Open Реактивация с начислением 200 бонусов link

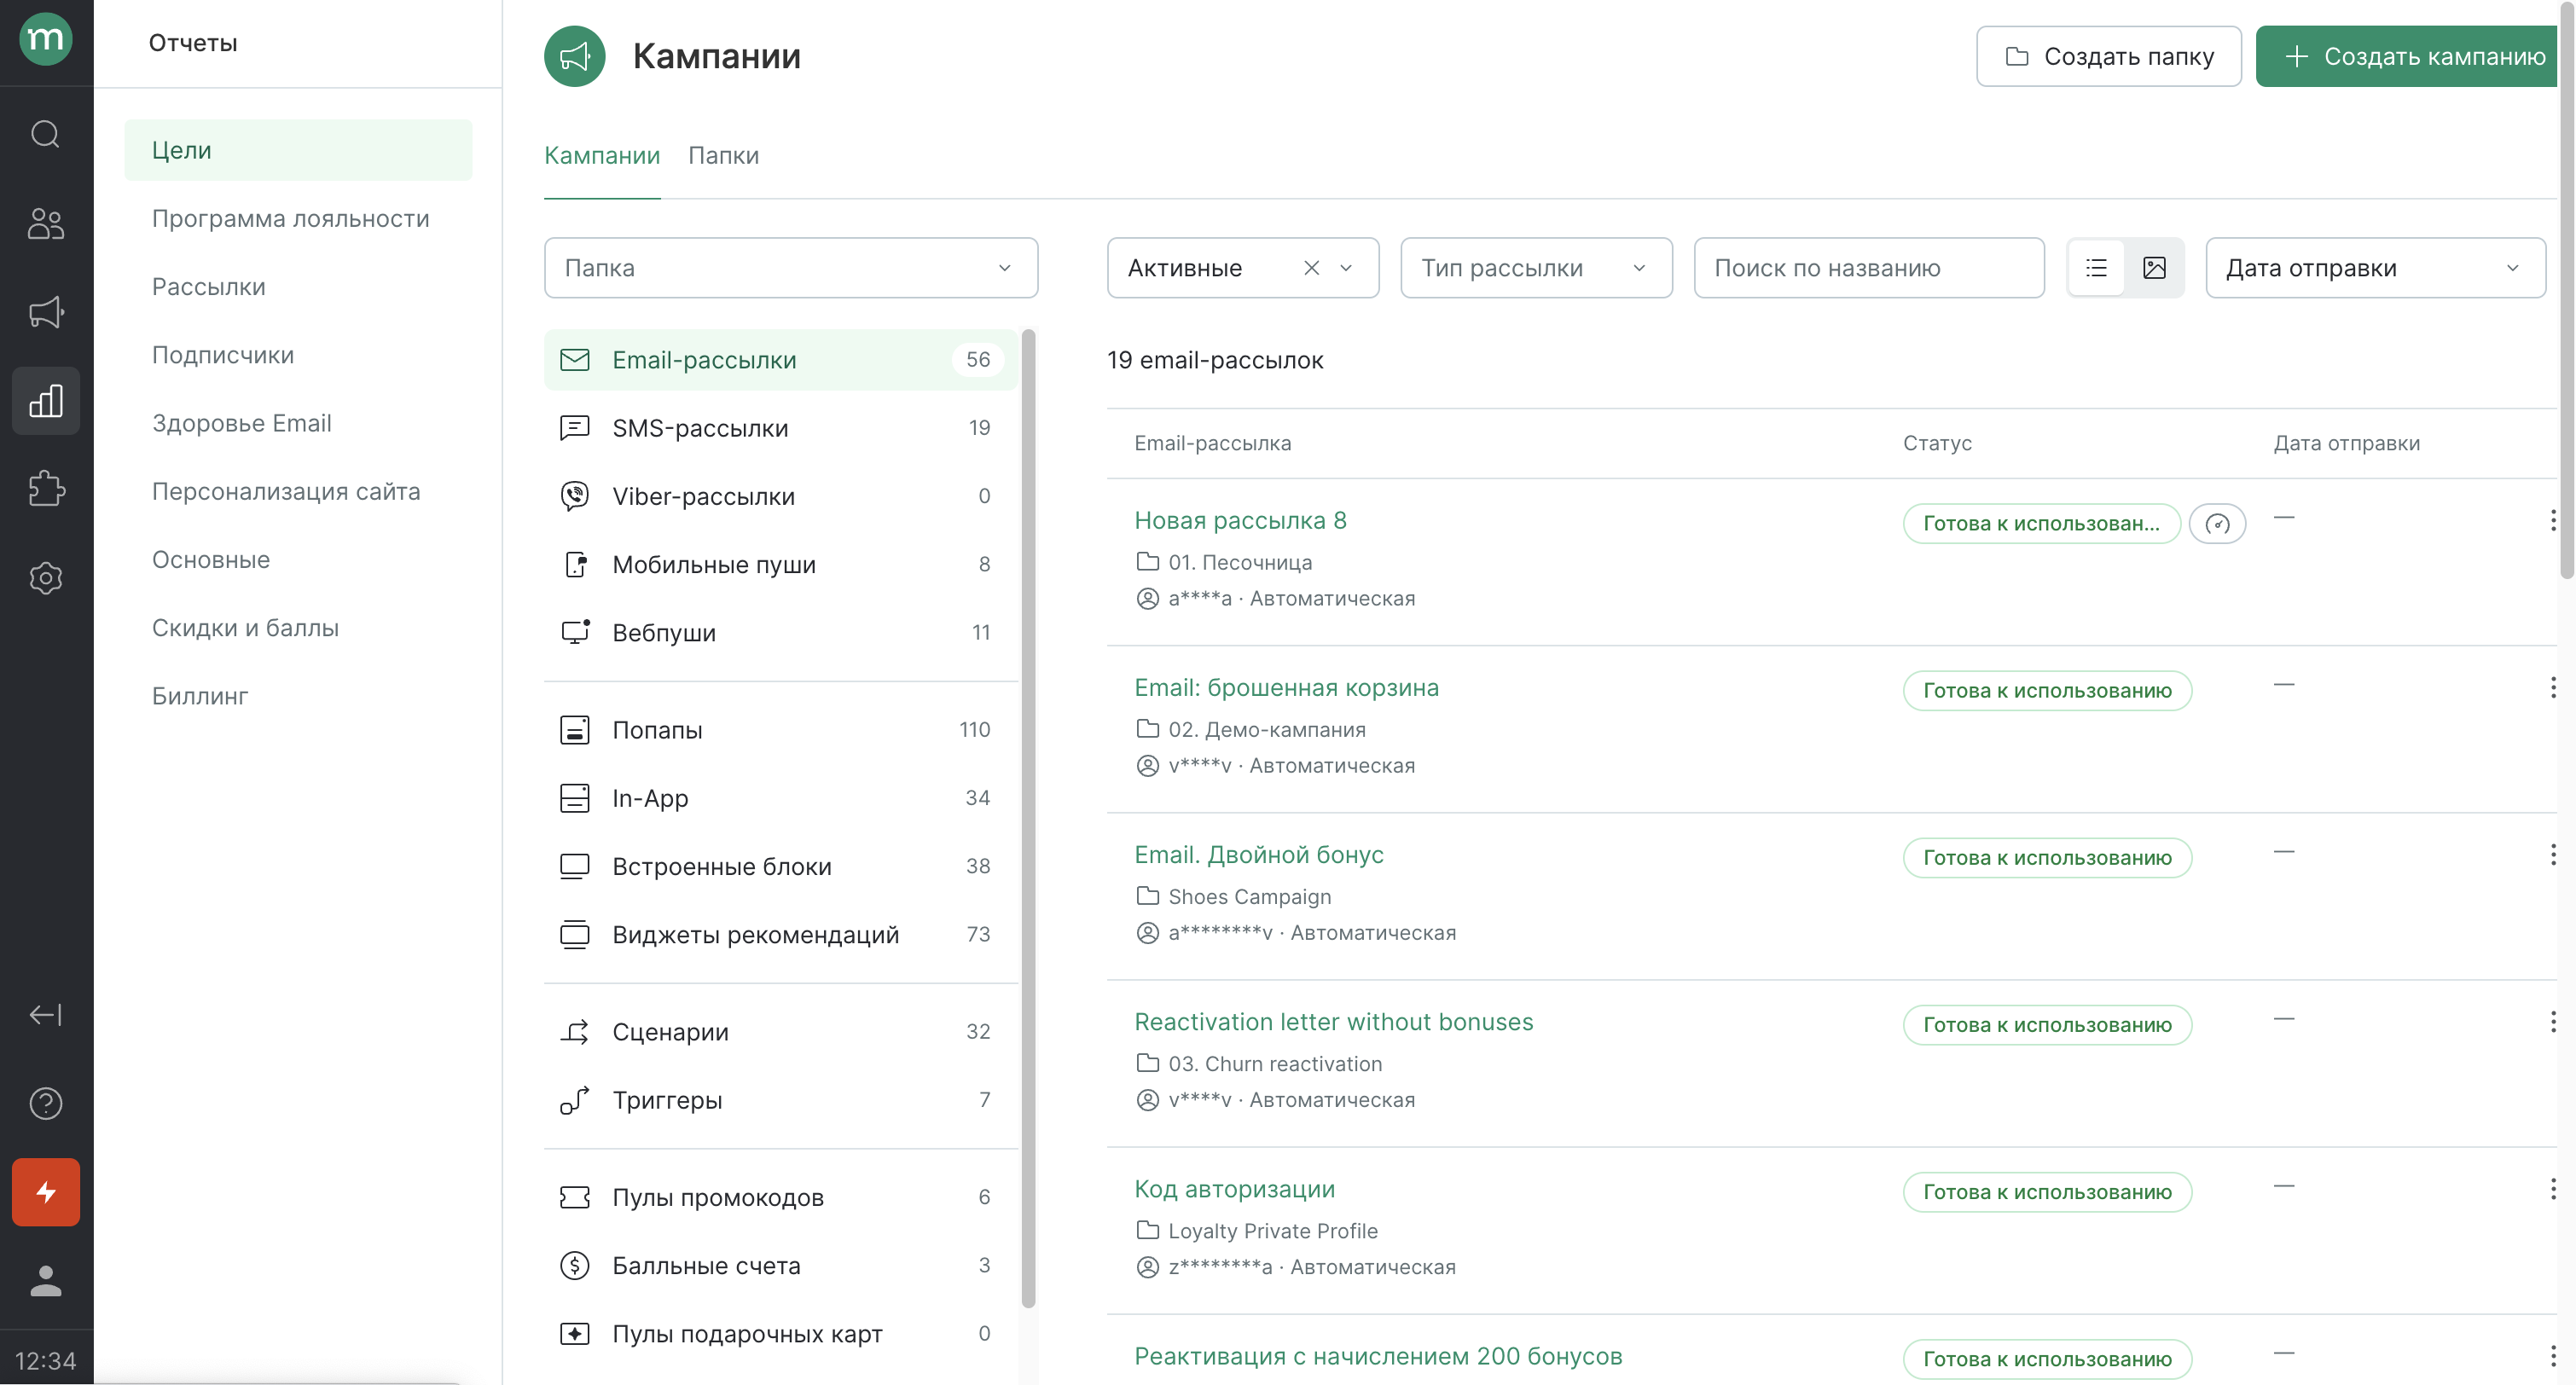click(1378, 1355)
